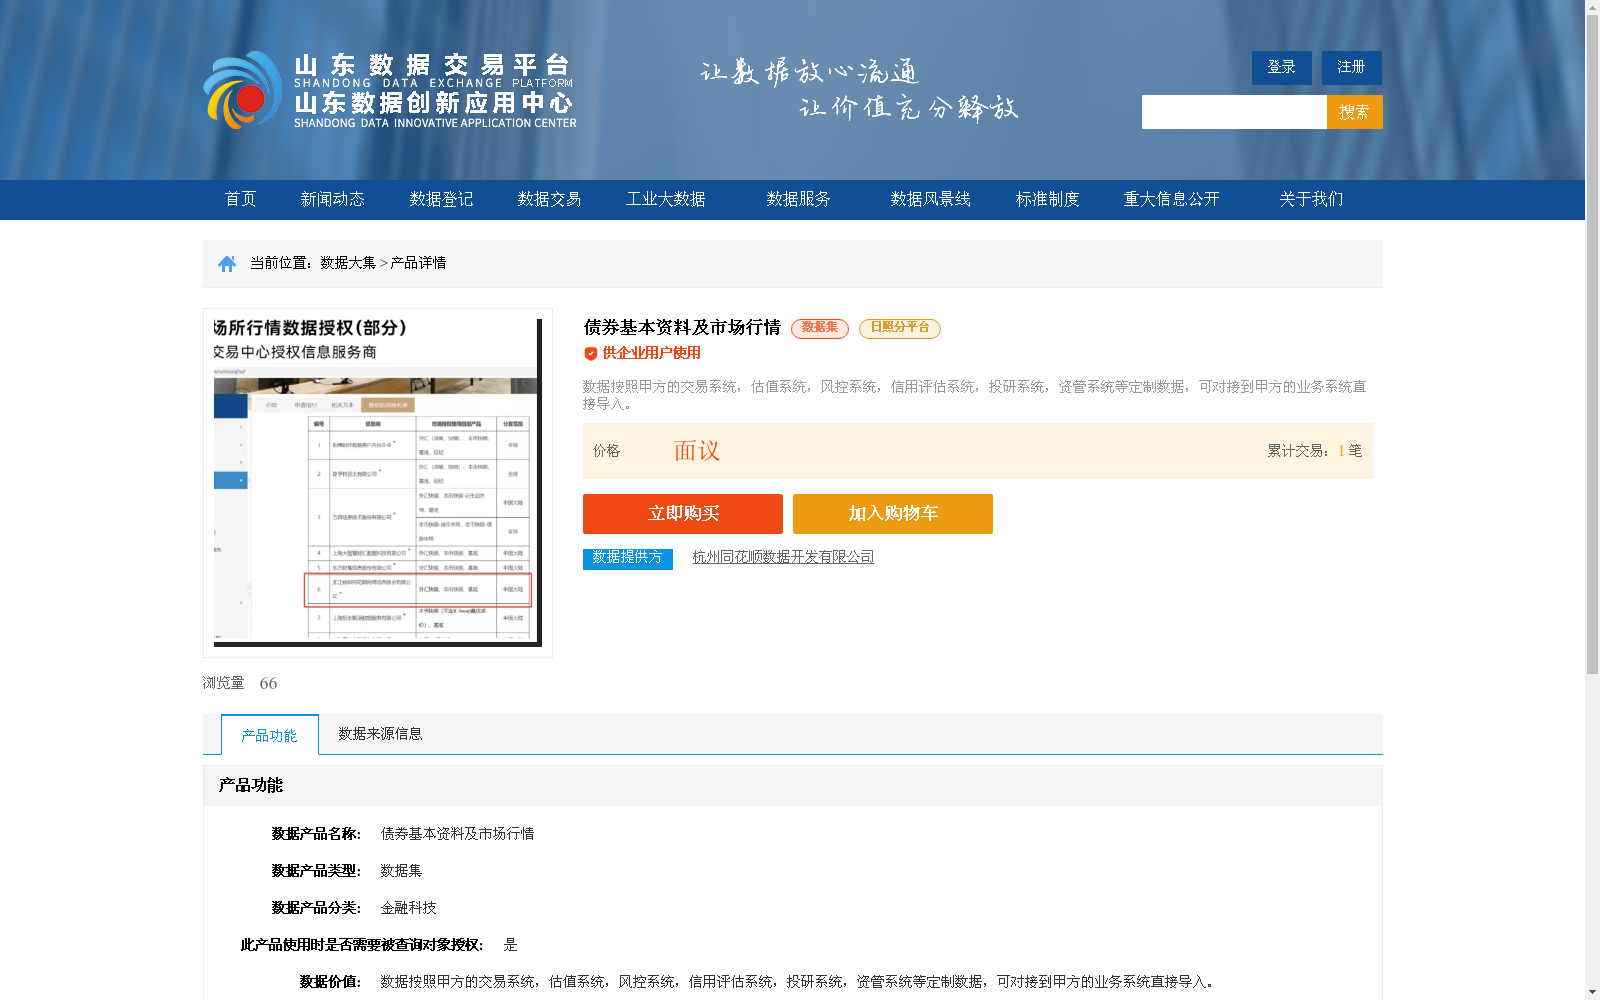Click the orange 搜索 search button
Viewport: 1600px width, 1000px height.
click(x=1354, y=112)
